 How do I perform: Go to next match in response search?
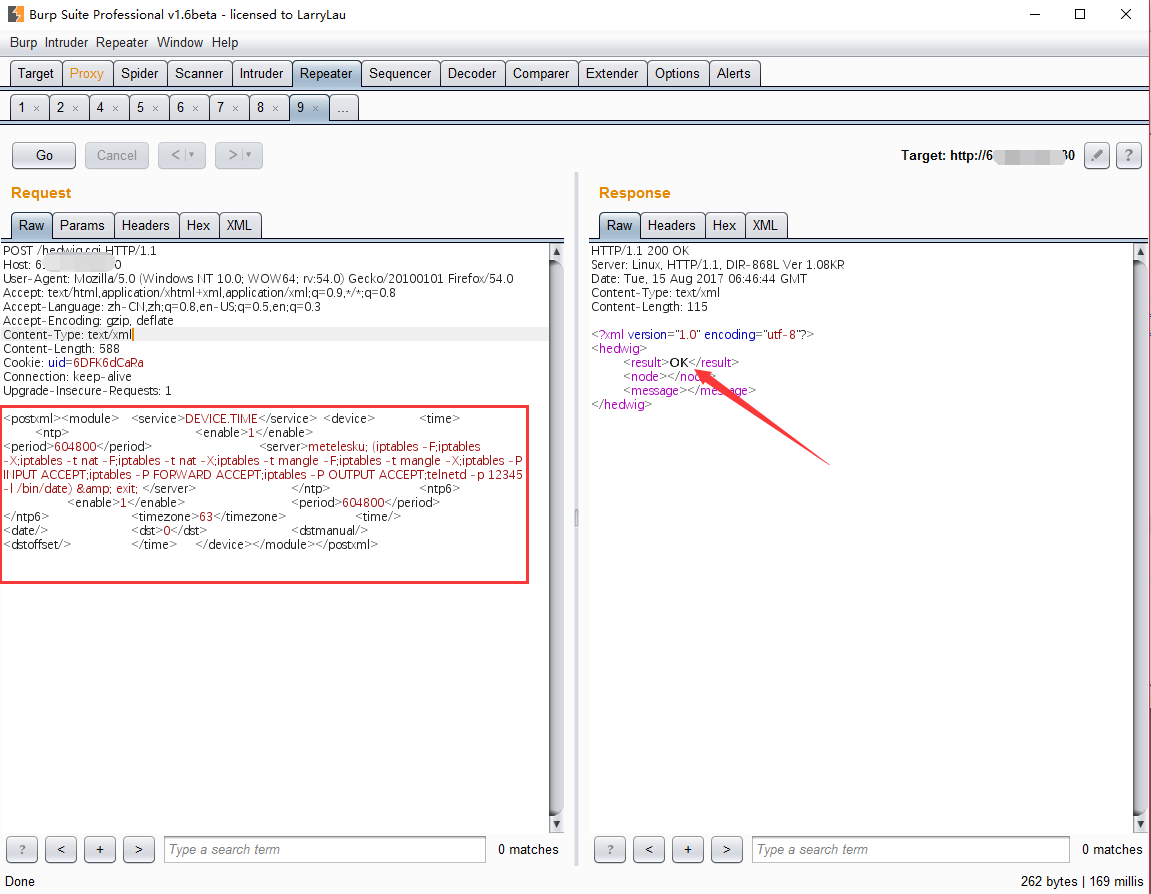(727, 849)
